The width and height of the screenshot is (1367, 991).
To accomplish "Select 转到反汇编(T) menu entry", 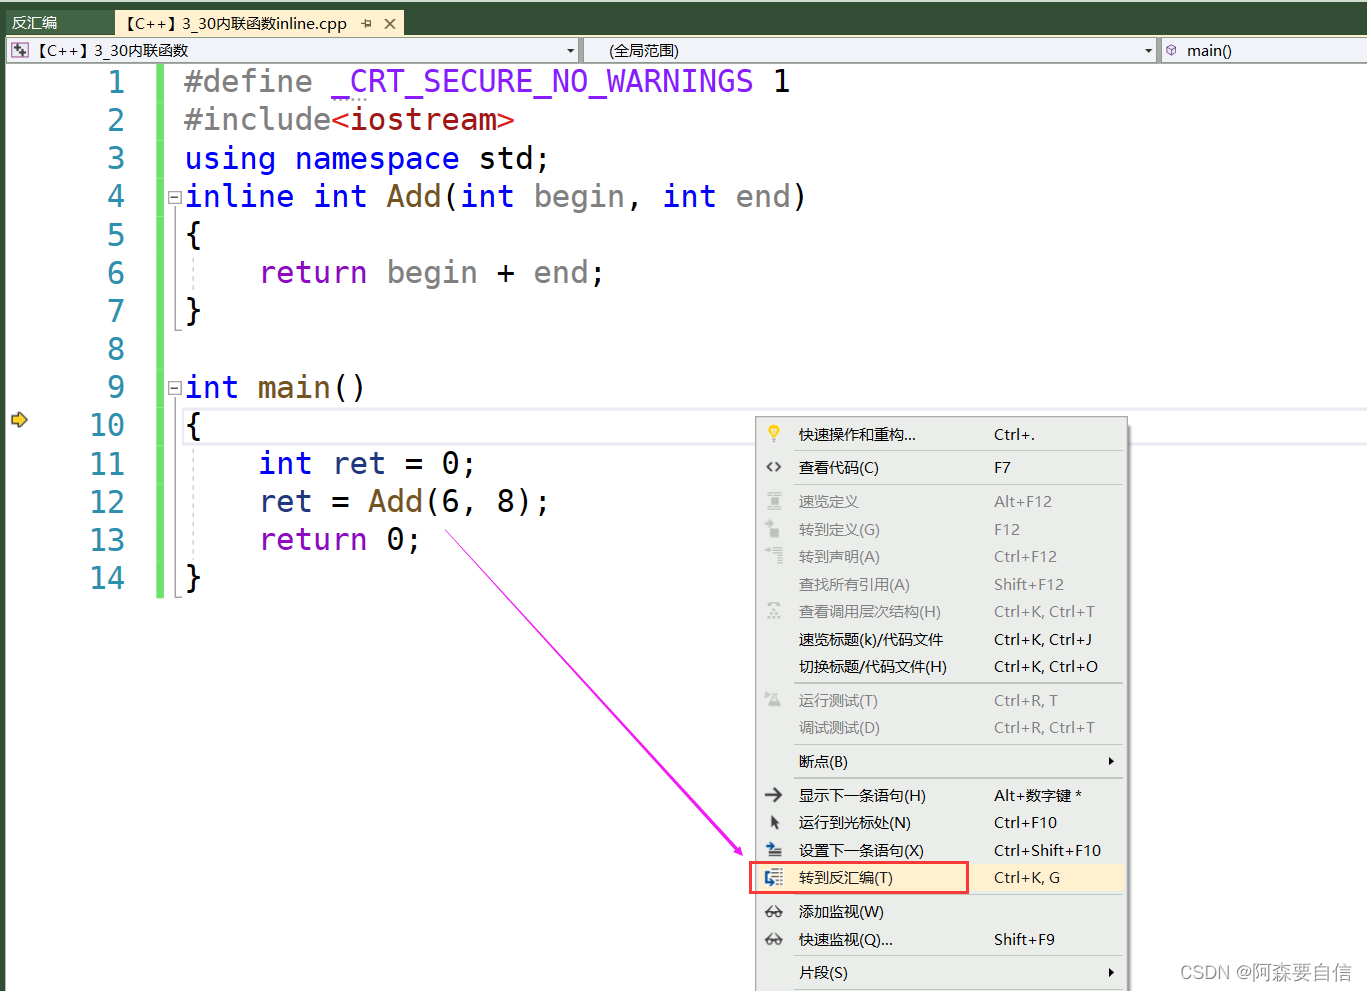I will pyautogui.click(x=941, y=877).
